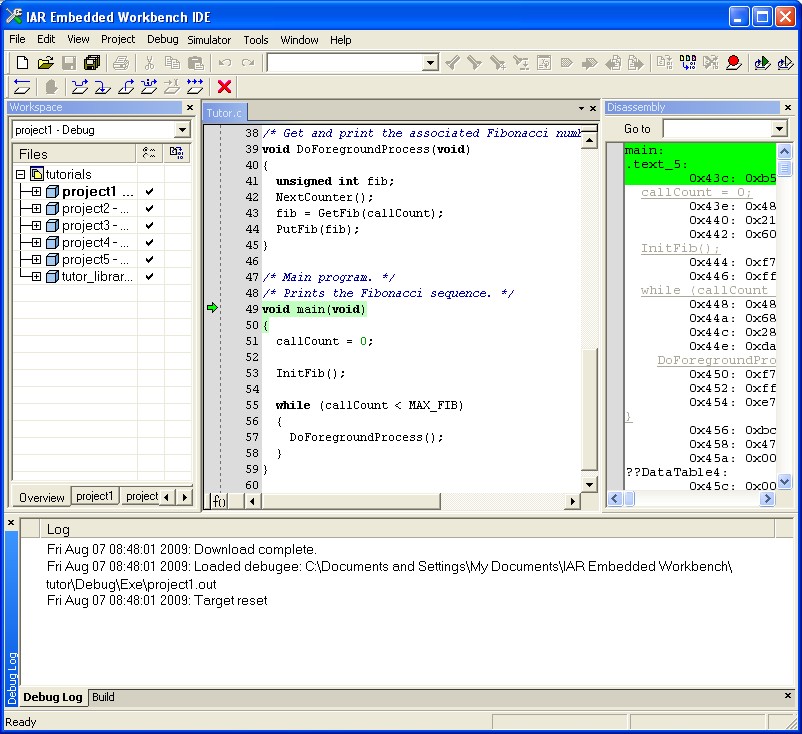This screenshot has width=802, height=734.
Task: Click the New document icon
Action: [22, 63]
